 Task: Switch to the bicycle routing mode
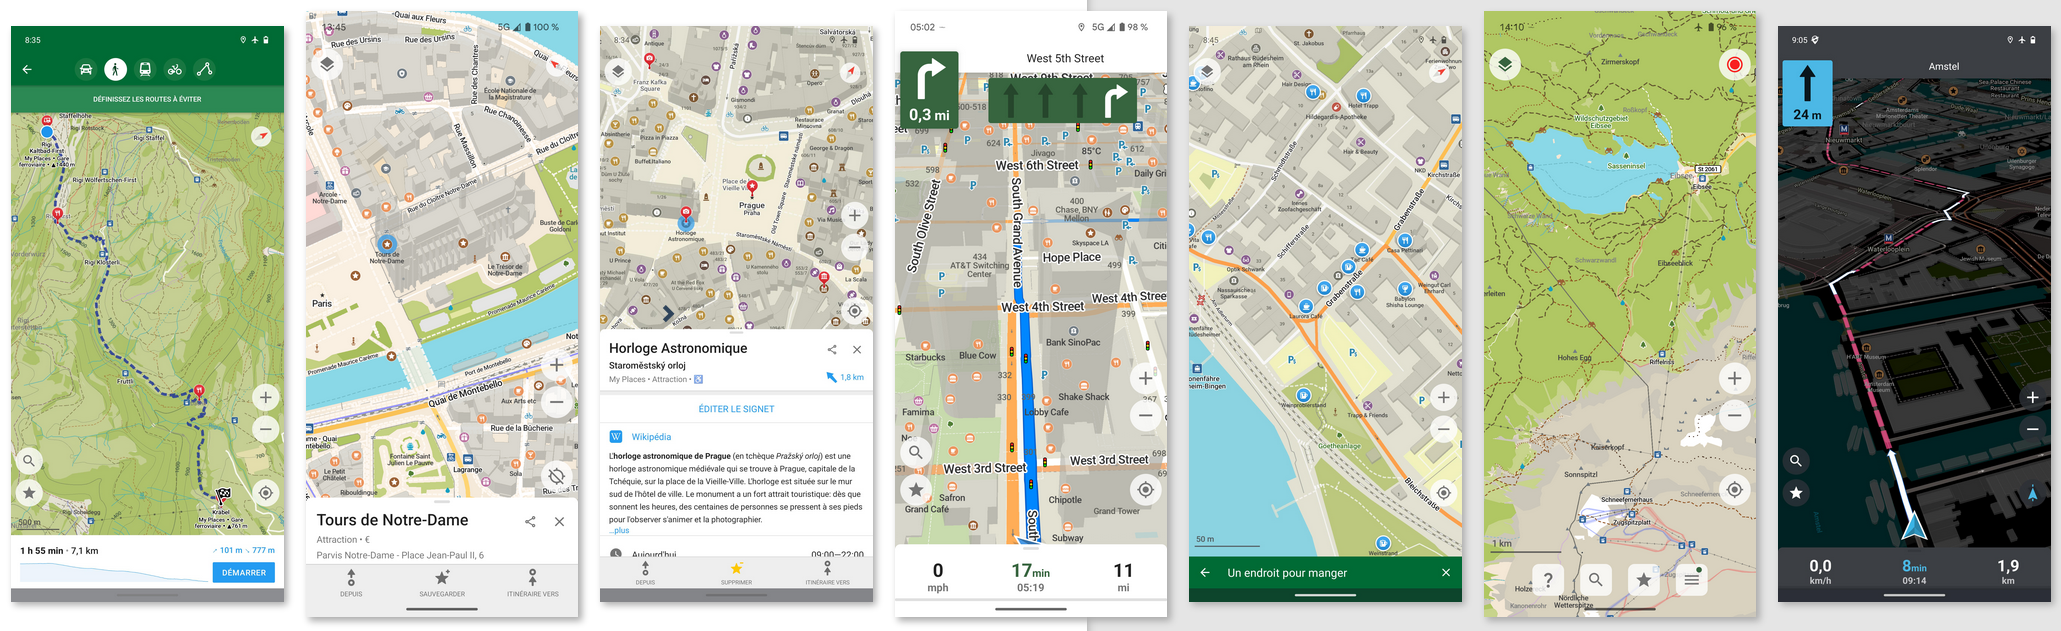(175, 69)
